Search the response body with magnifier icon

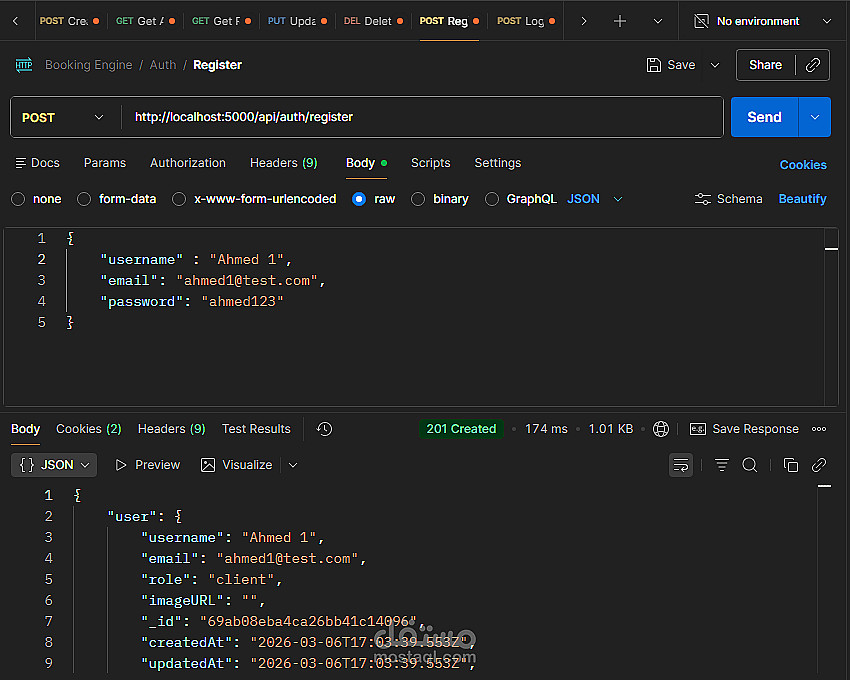(x=750, y=465)
